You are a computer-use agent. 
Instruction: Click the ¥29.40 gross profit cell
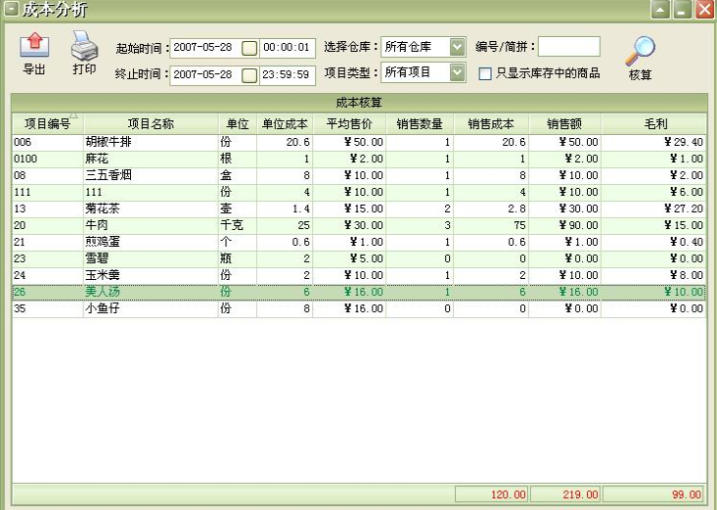pos(653,142)
